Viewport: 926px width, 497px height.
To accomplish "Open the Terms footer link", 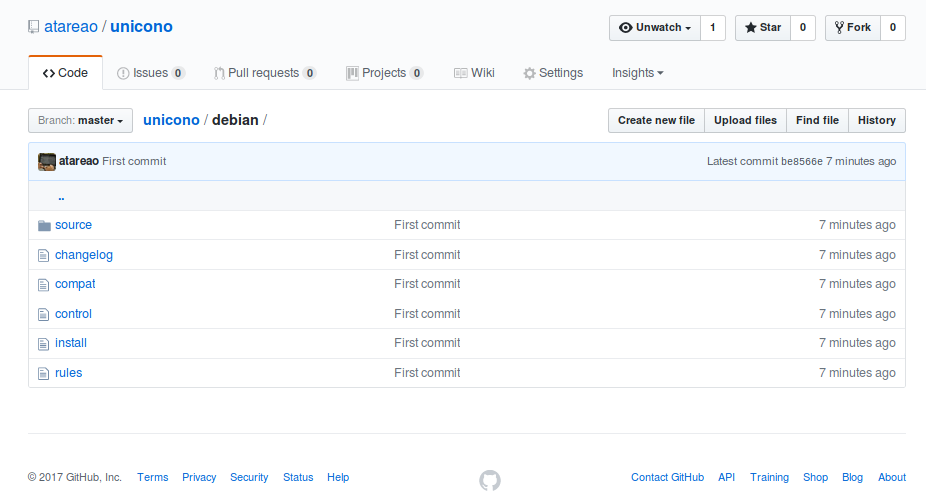I will coord(152,477).
